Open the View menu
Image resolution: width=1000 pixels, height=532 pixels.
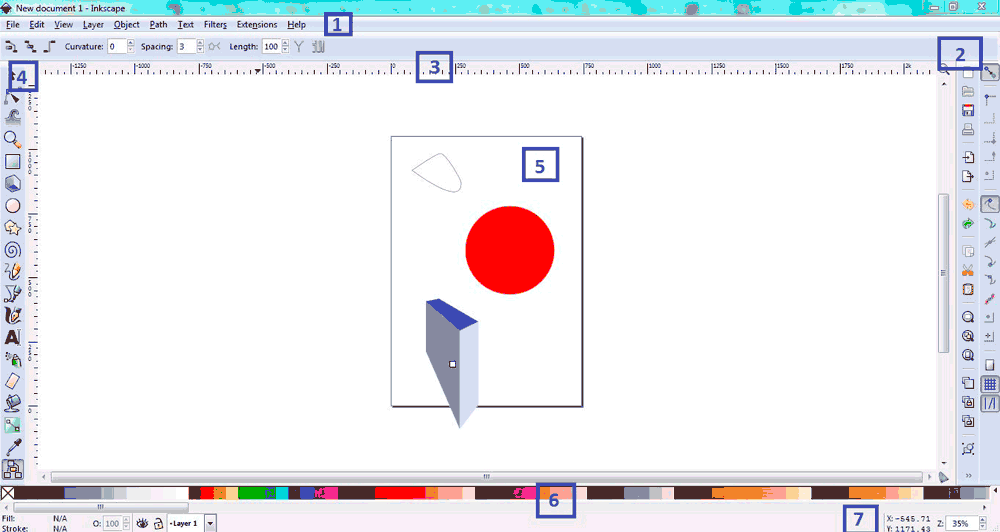[63, 24]
